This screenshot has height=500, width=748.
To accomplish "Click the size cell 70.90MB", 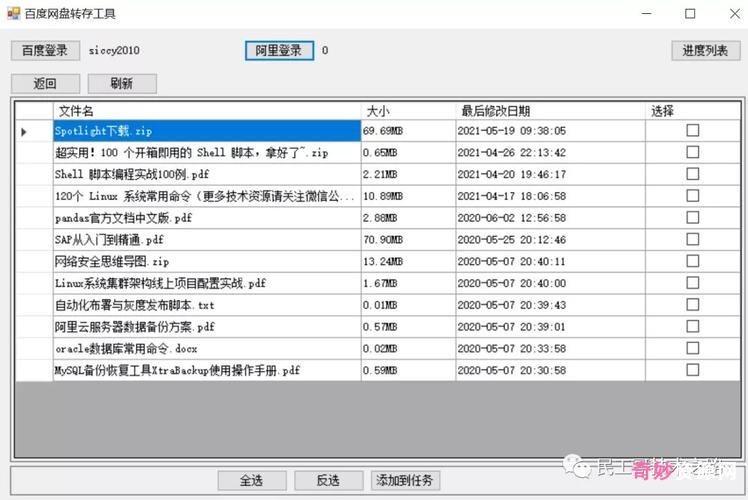I will pos(408,240).
